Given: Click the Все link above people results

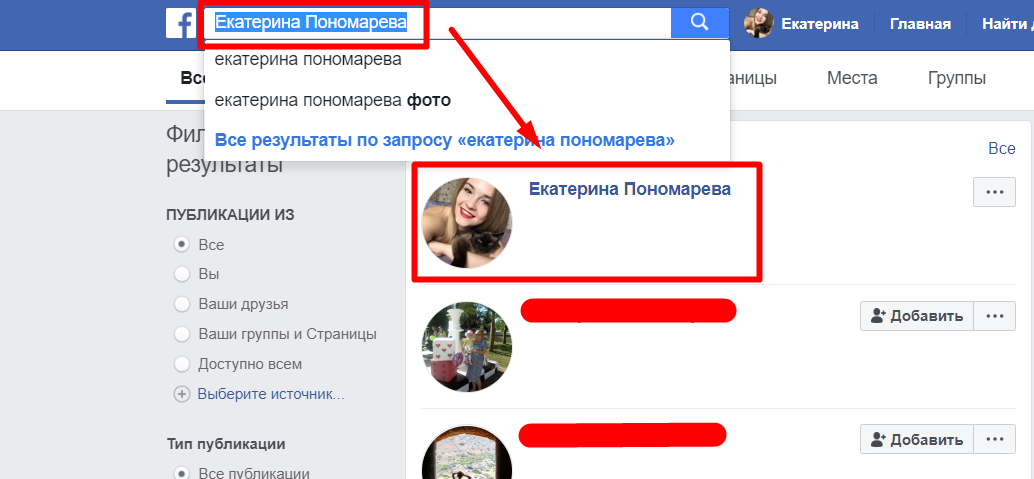Looking at the screenshot, I should [1002, 148].
